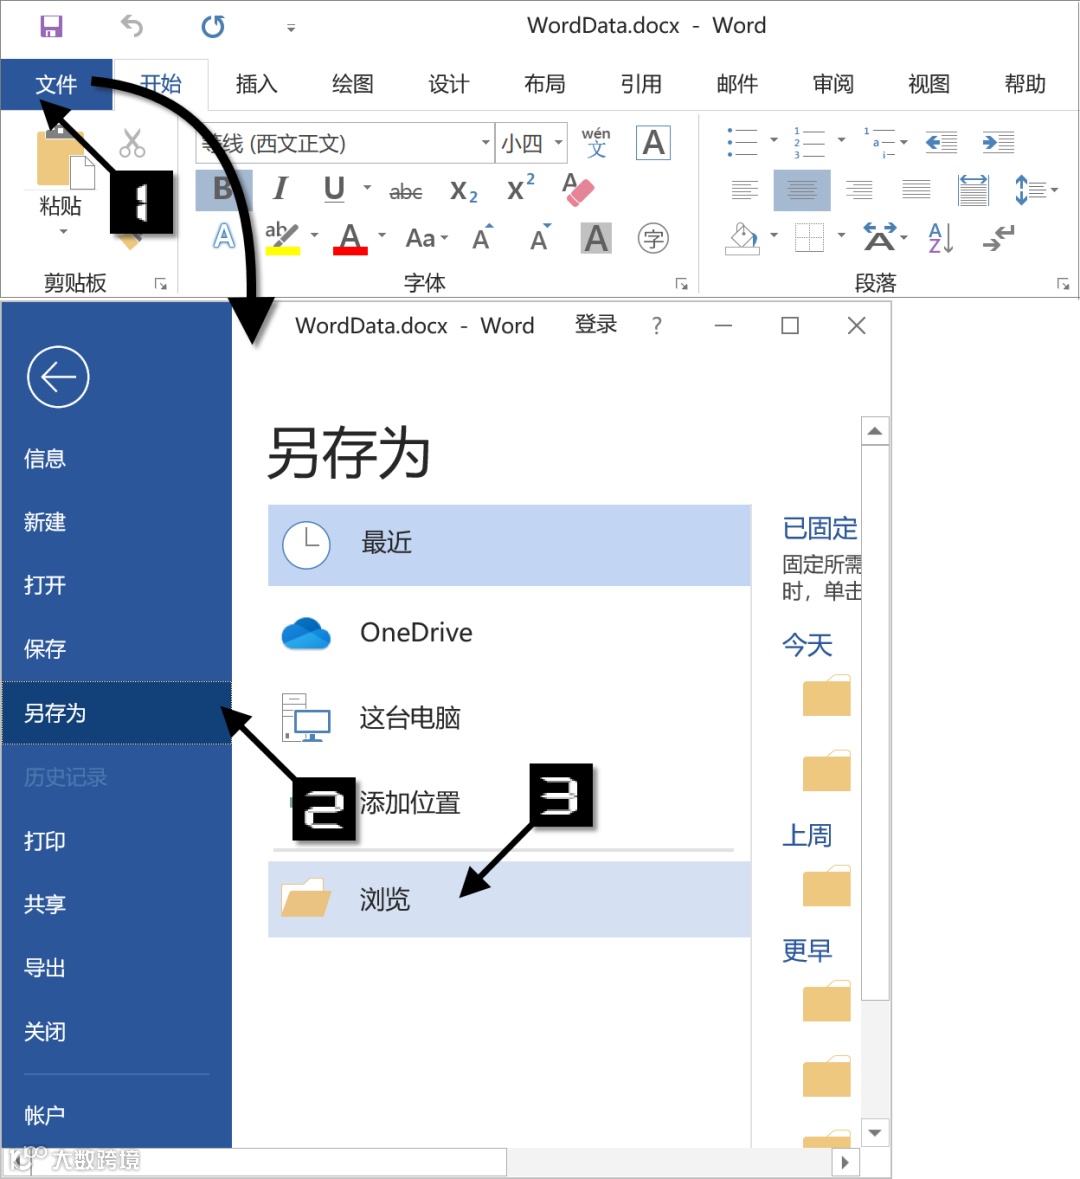The image size is (1080, 1179).
Task: Click the distributed alignment icon
Action: coord(973,189)
